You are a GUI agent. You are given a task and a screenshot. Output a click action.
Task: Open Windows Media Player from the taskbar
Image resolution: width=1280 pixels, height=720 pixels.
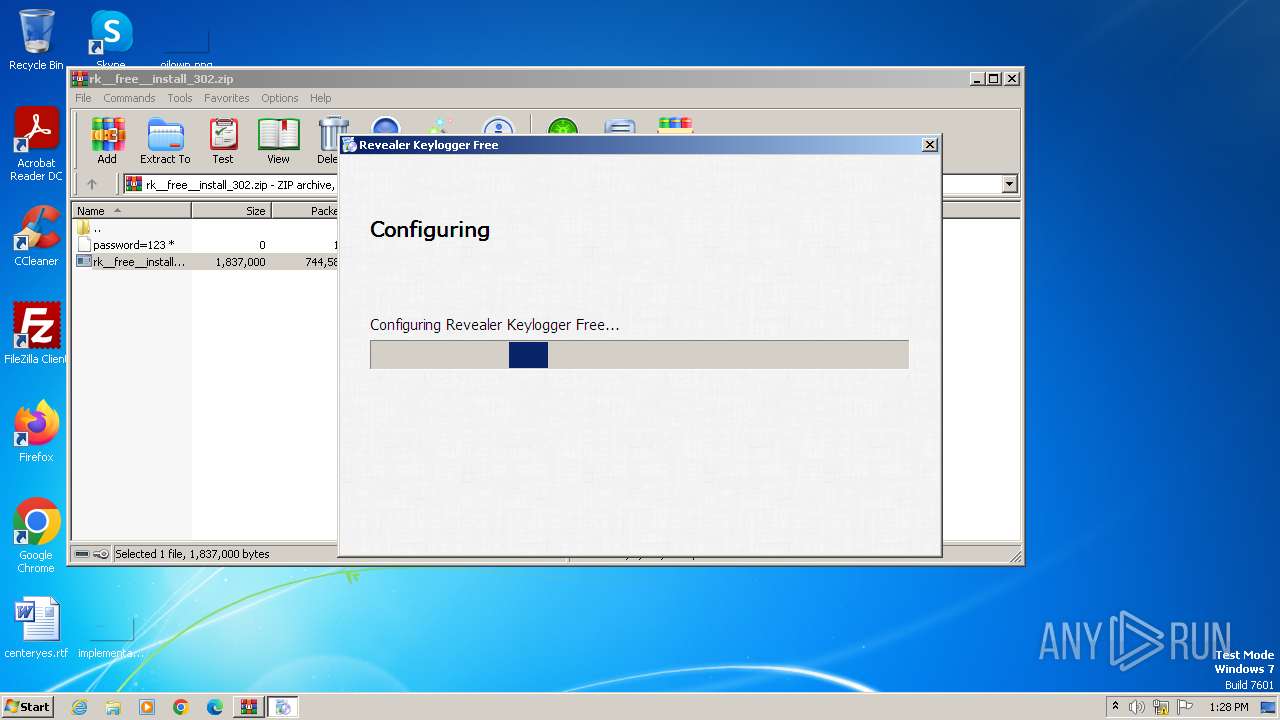(147, 707)
